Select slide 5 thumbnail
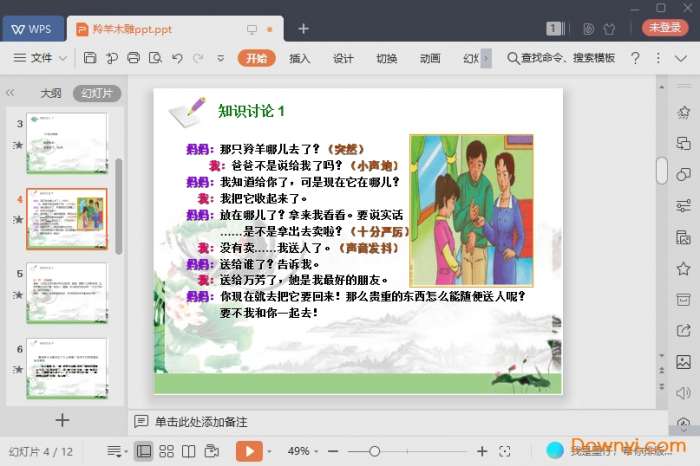The height and width of the screenshot is (466, 700). (67, 293)
